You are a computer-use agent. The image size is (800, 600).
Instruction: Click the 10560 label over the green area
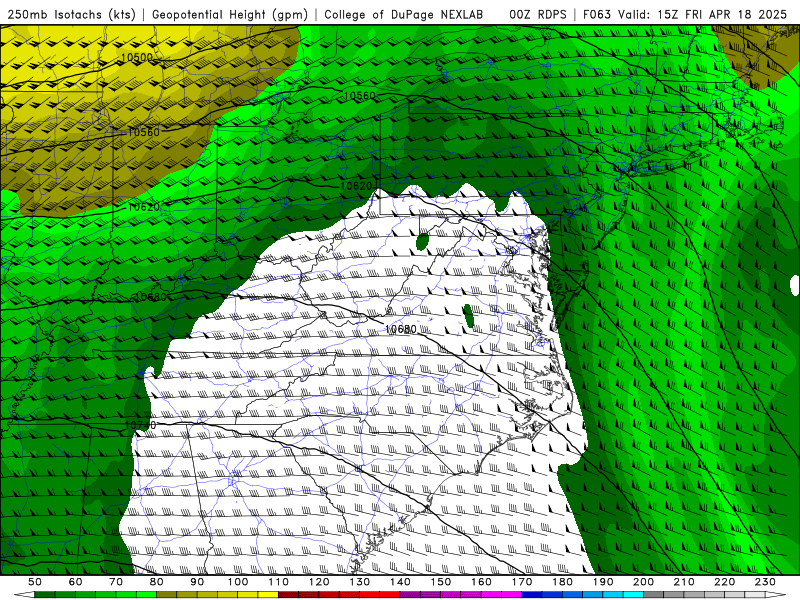point(360,95)
